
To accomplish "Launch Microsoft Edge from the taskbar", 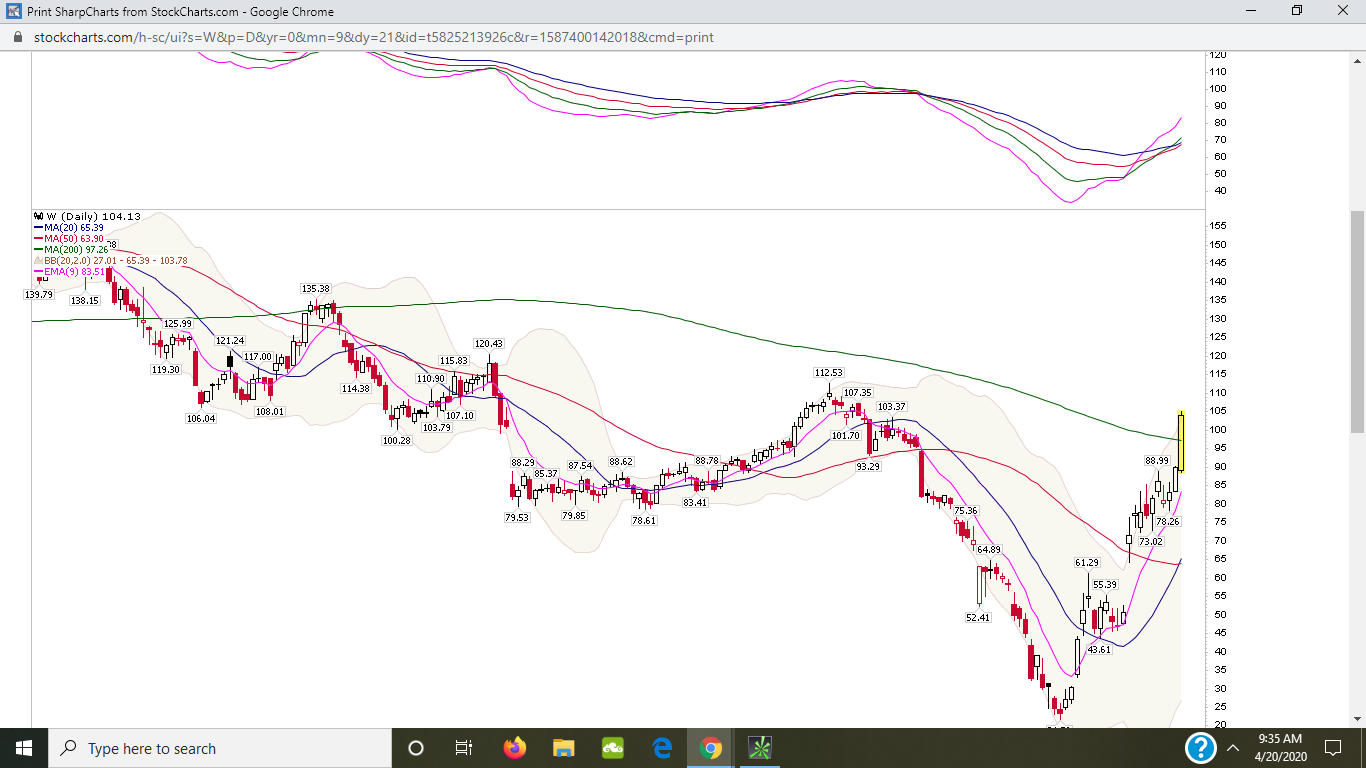I will [662, 748].
